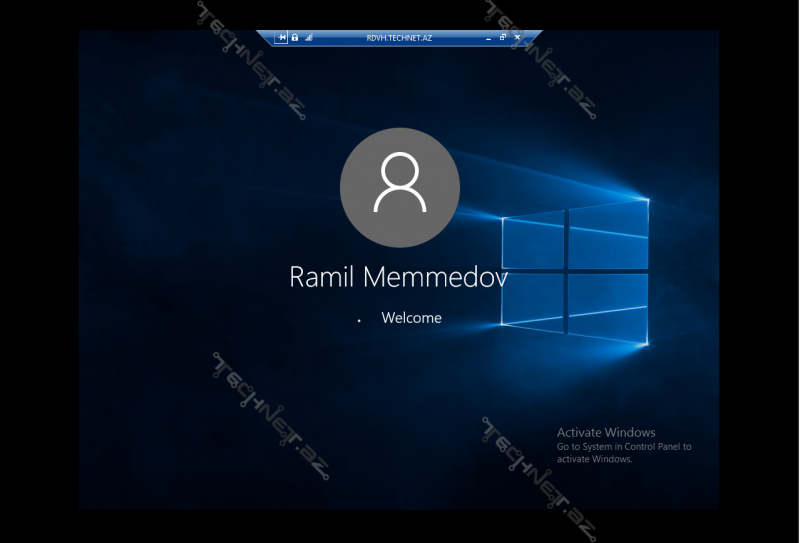Screen dimensions: 800x543
Task: Click the RDVH.TECHNET.AZ connection bar title
Action: 399,37
